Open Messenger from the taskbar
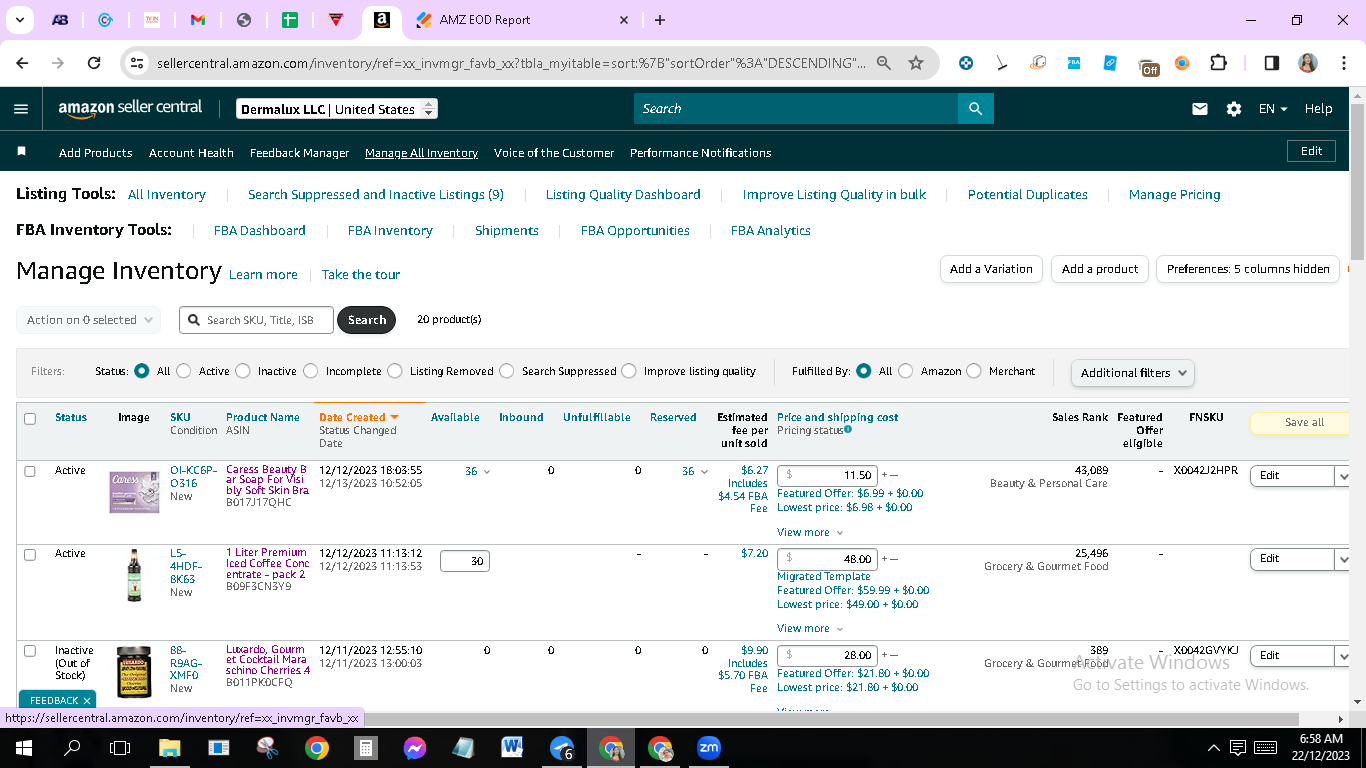The height and width of the screenshot is (768, 1366). click(x=415, y=747)
